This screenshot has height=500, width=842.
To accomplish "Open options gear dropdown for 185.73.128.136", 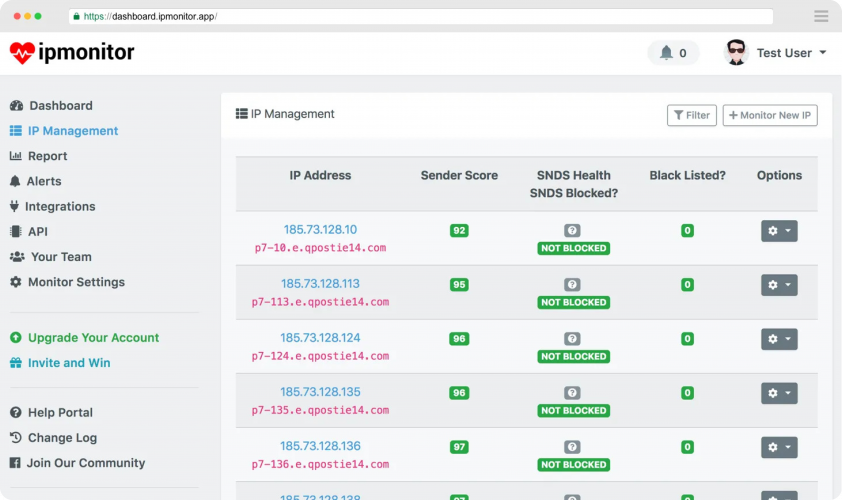I will coord(779,447).
